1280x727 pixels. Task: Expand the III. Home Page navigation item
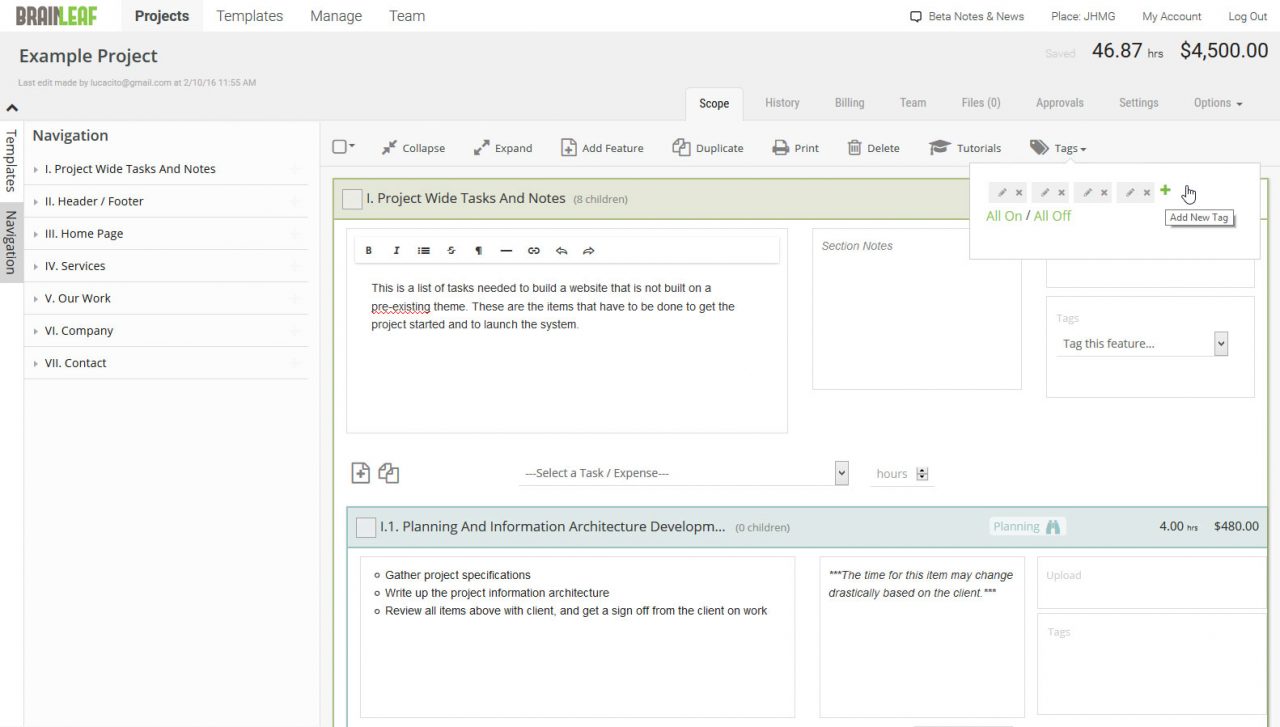pos(37,234)
